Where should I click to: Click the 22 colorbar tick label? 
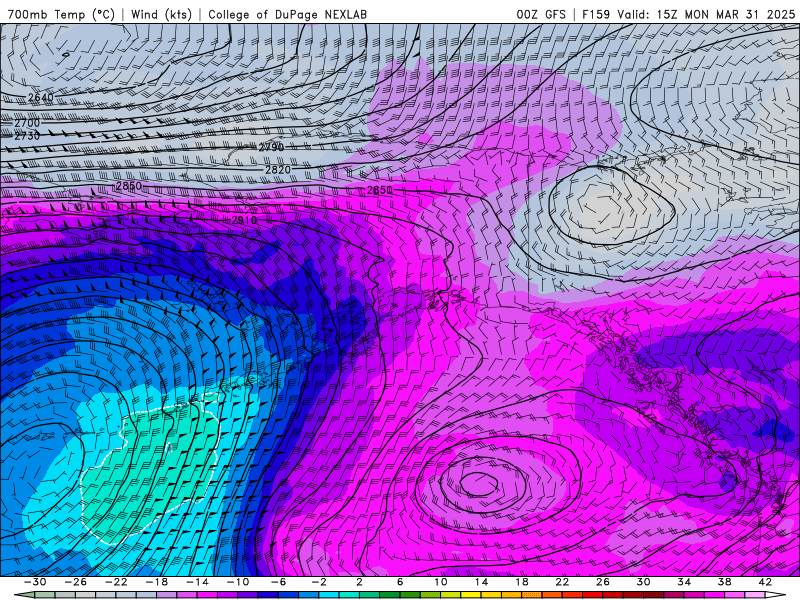(562, 582)
